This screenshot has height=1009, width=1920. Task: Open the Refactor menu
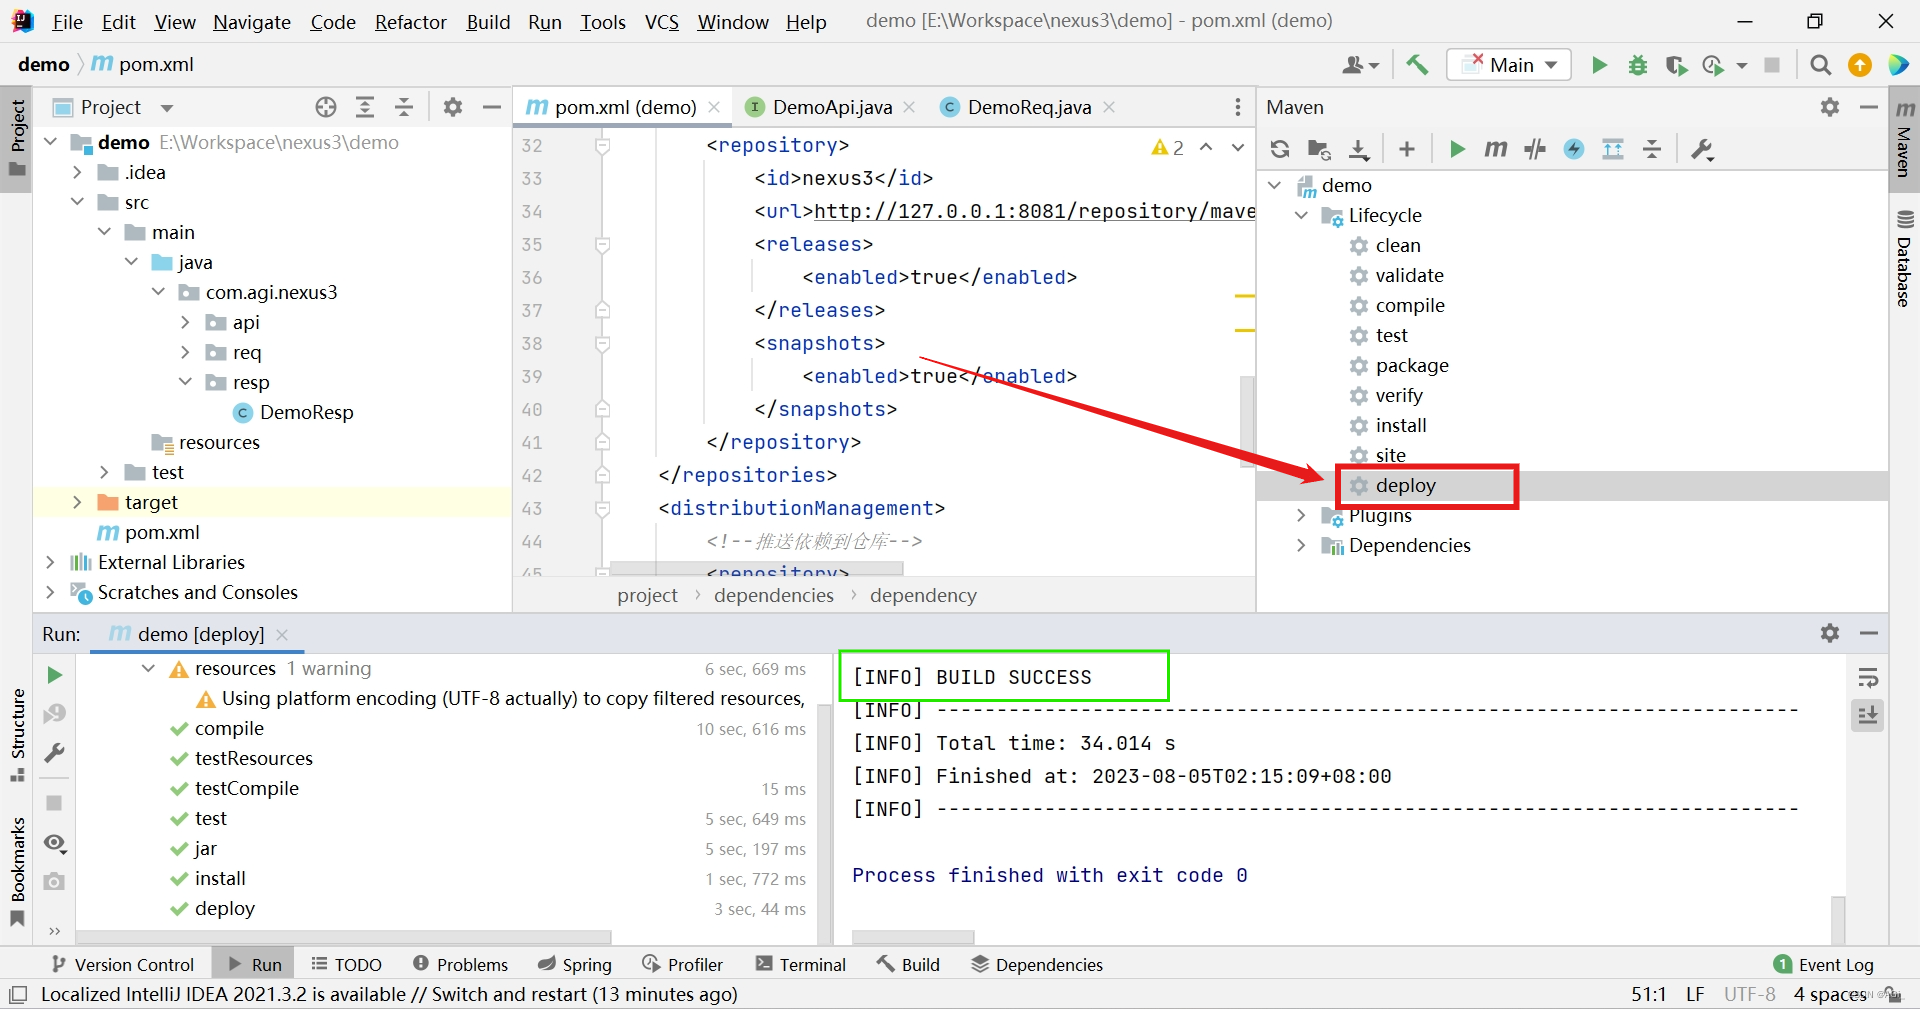click(410, 22)
